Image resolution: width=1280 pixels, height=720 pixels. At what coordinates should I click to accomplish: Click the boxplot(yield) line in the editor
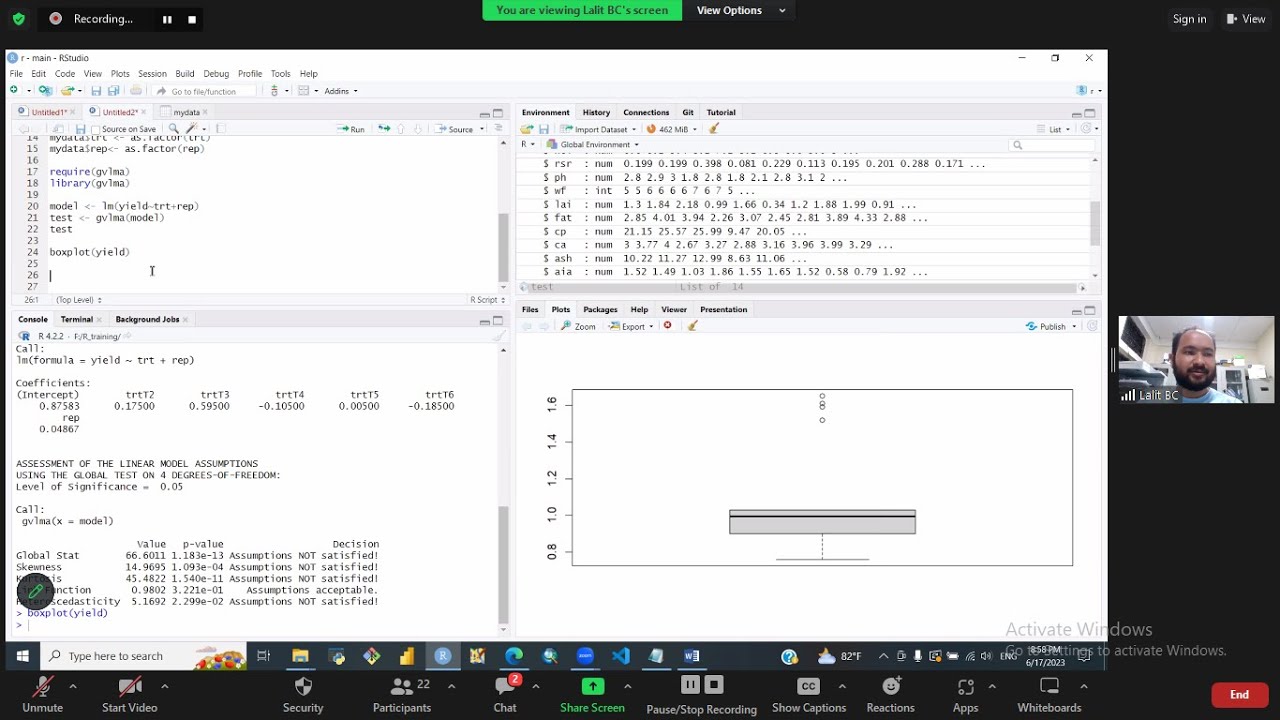click(90, 252)
